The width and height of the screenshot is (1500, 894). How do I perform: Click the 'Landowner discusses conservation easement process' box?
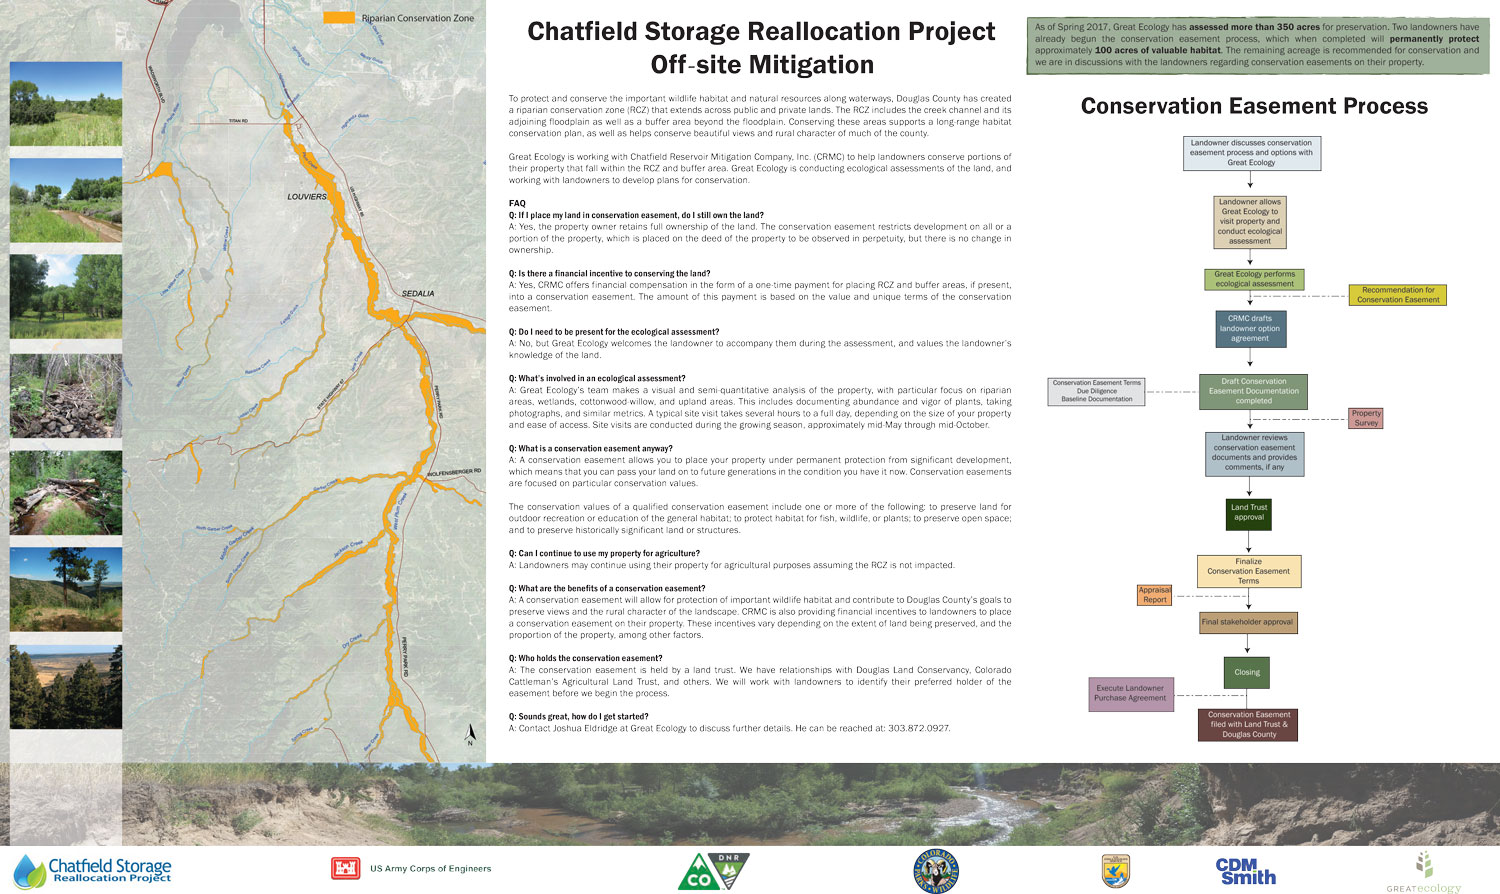[1251, 153]
